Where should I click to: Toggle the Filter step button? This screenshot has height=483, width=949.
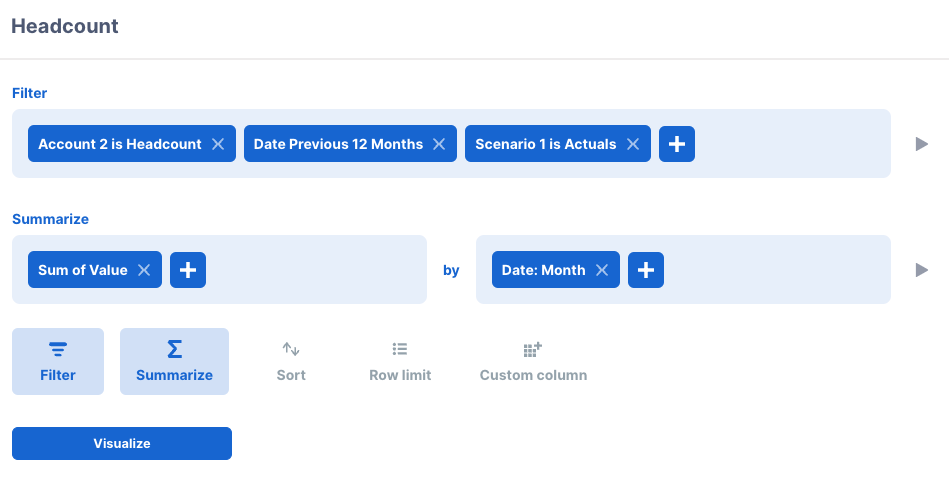pos(58,361)
